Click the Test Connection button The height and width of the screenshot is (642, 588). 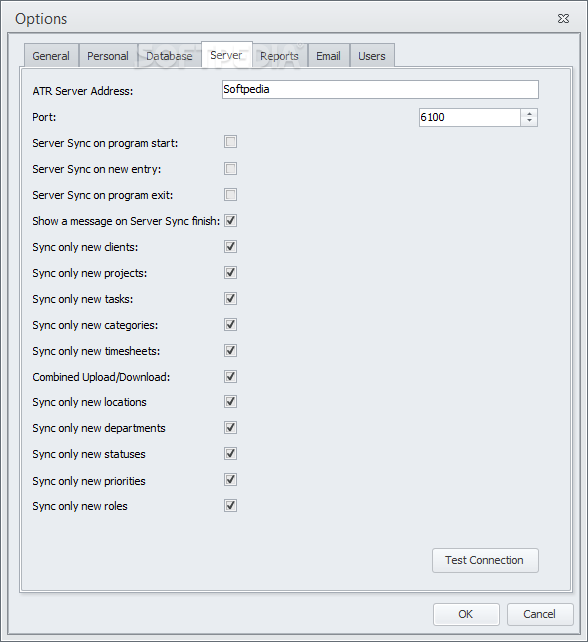pyautogui.click(x=485, y=560)
